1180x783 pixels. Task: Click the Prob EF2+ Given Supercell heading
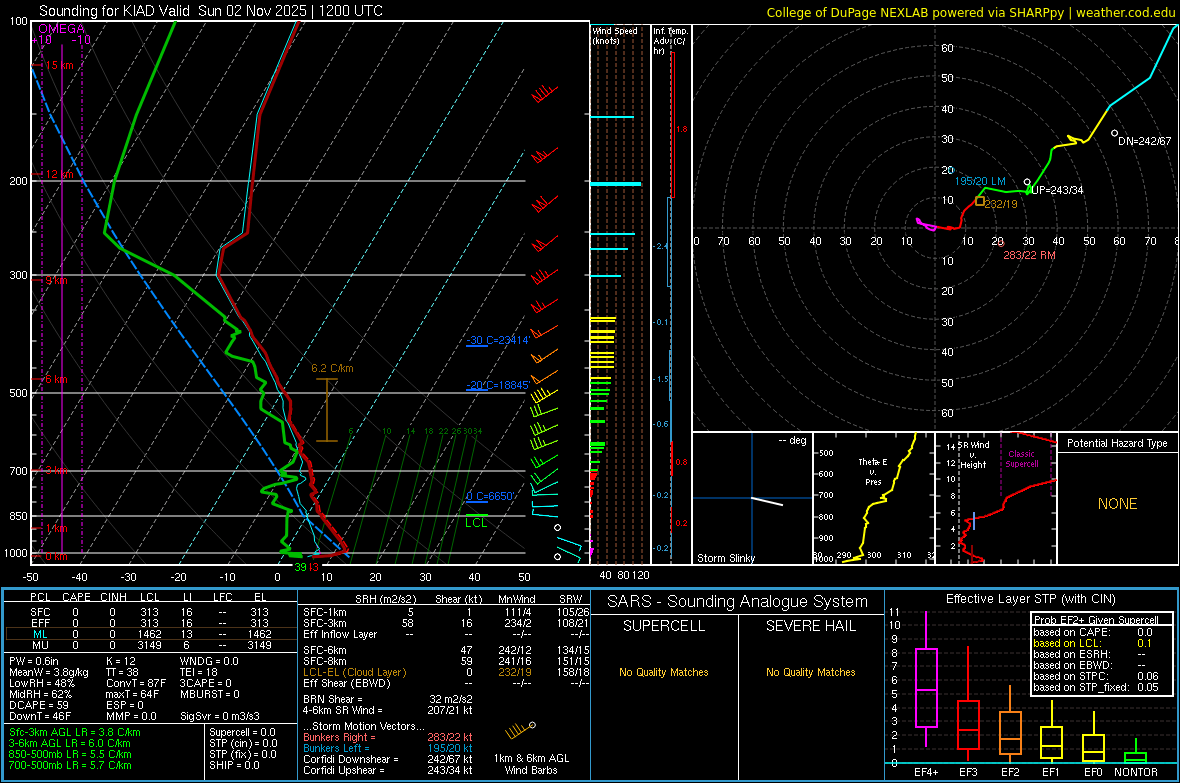click(1096, 620)
